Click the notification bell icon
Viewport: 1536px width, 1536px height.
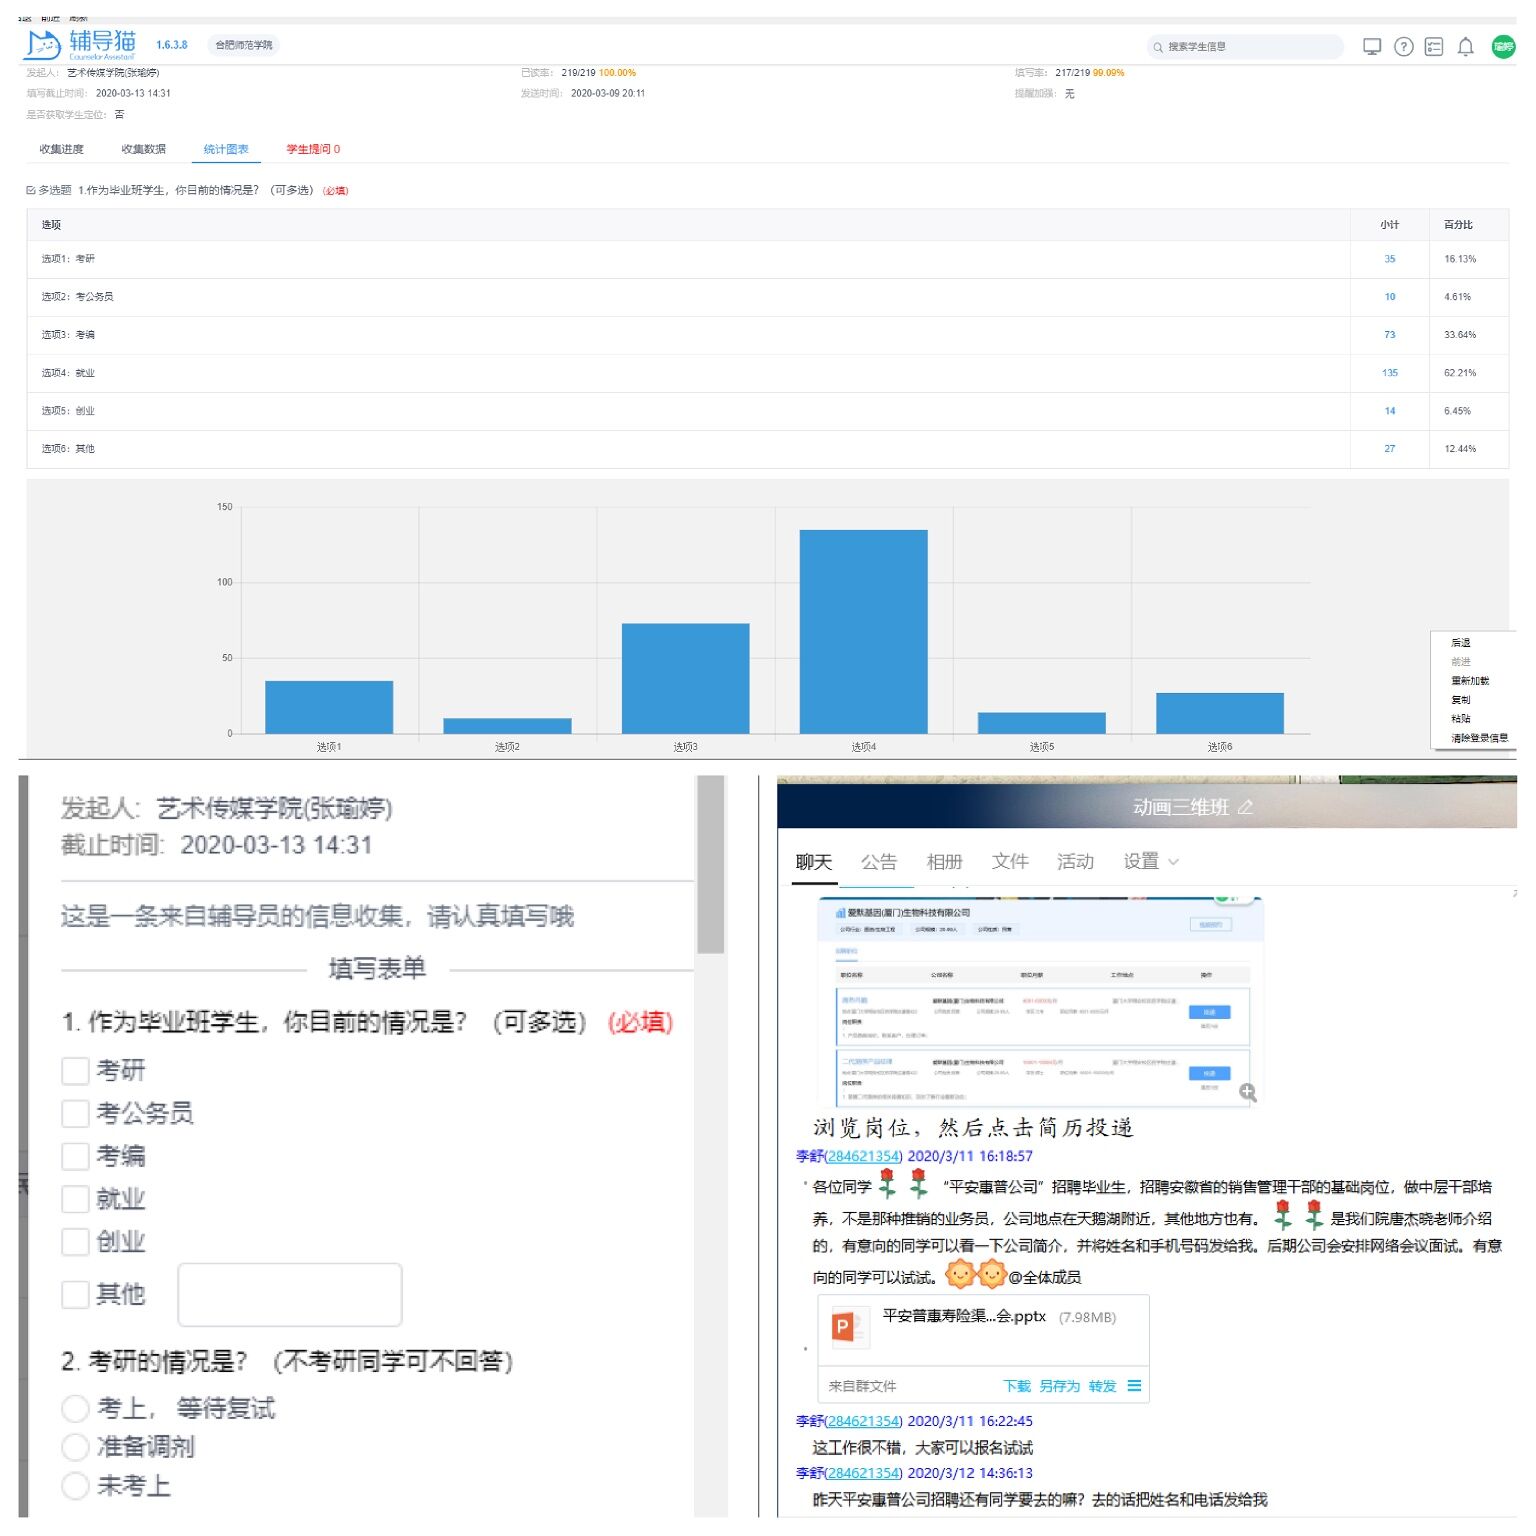tap(1465, 46)
